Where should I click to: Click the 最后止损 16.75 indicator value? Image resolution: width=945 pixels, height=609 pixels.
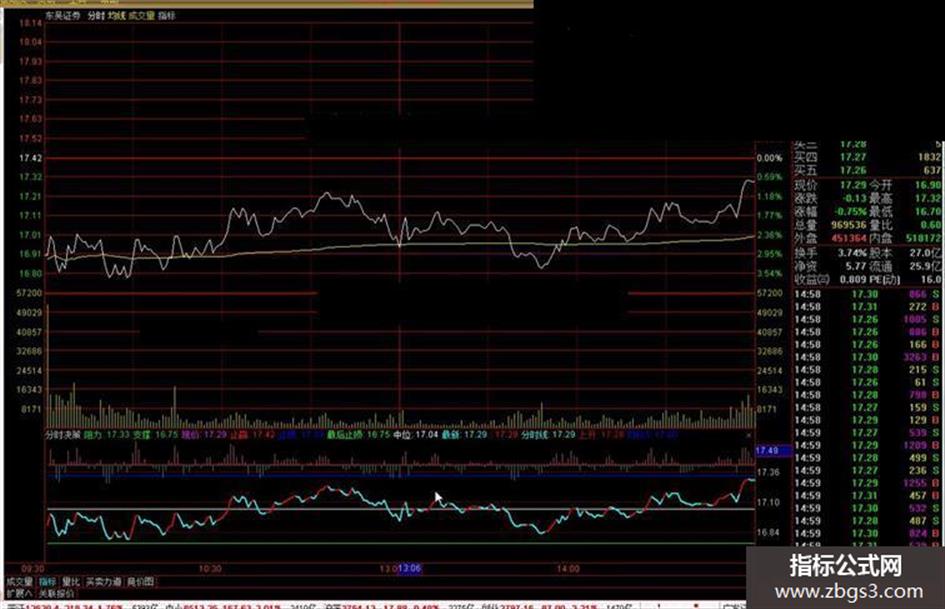click(359, 435)
